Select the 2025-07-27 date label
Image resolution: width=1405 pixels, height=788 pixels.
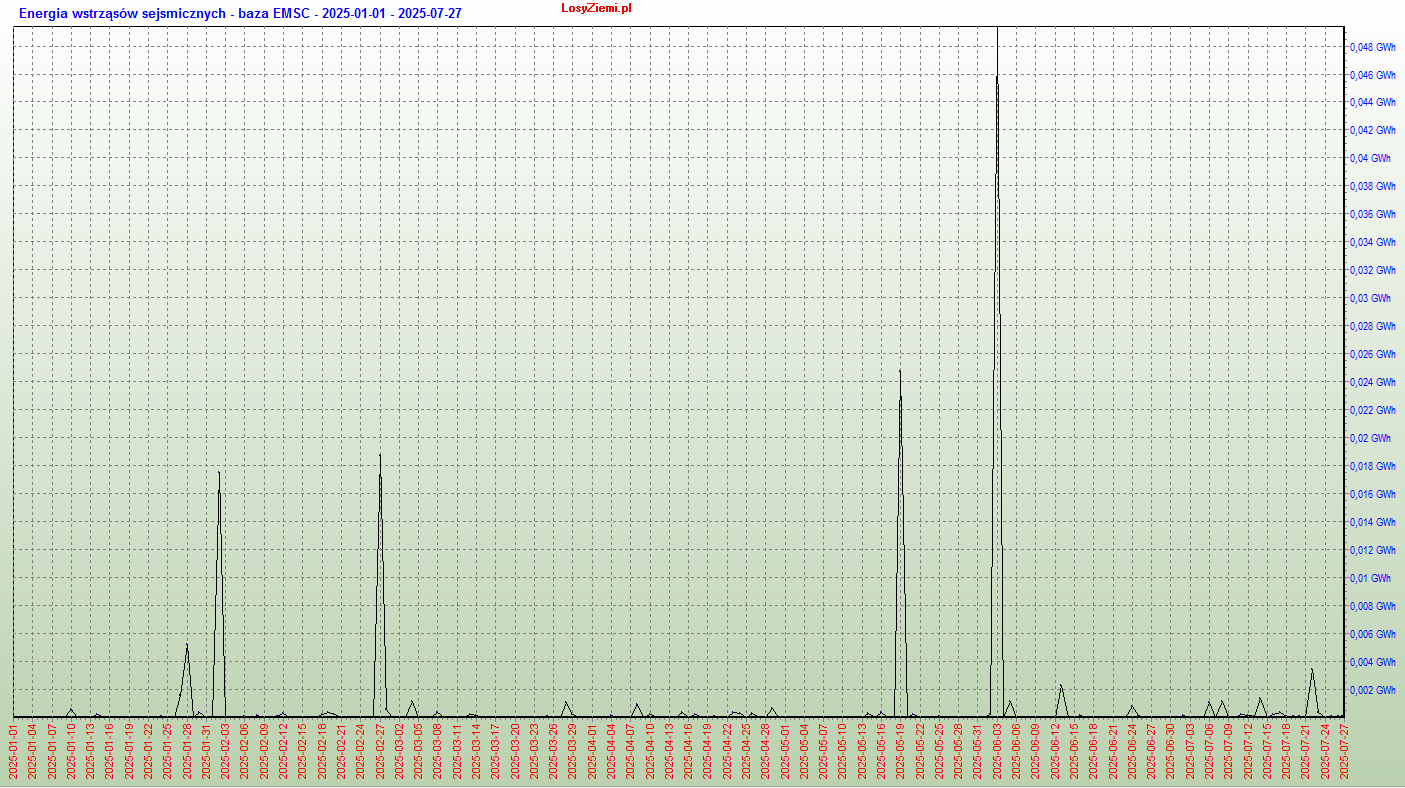pyautogui.click(x=1344, y=750)
